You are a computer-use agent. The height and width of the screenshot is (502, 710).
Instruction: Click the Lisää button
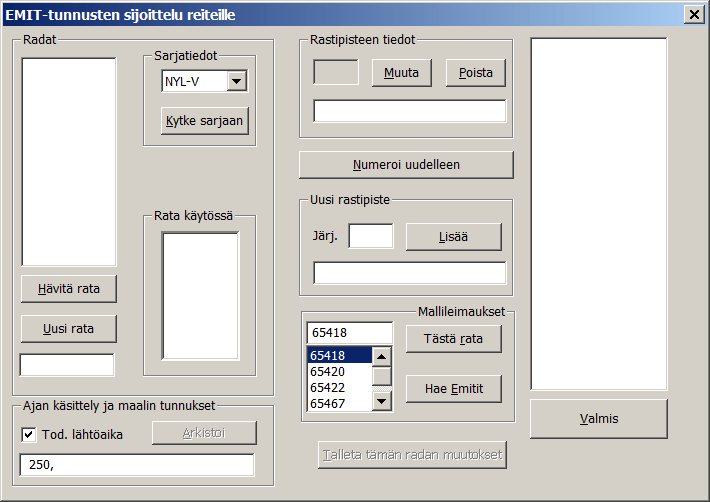click(x=453, y=237)
